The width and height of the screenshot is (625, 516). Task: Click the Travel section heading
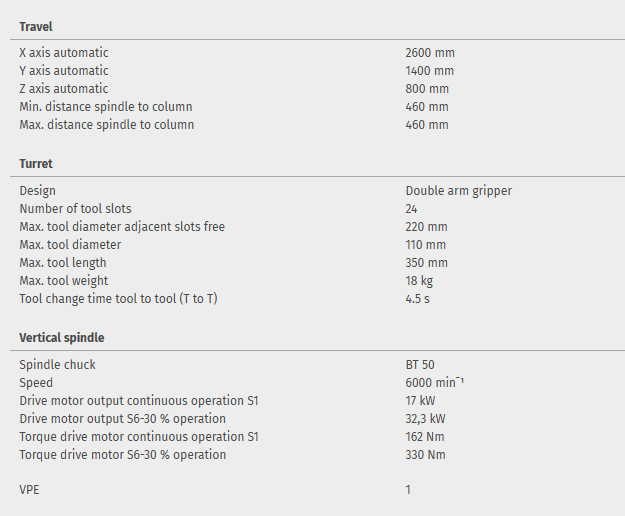(x=36, y=26)
